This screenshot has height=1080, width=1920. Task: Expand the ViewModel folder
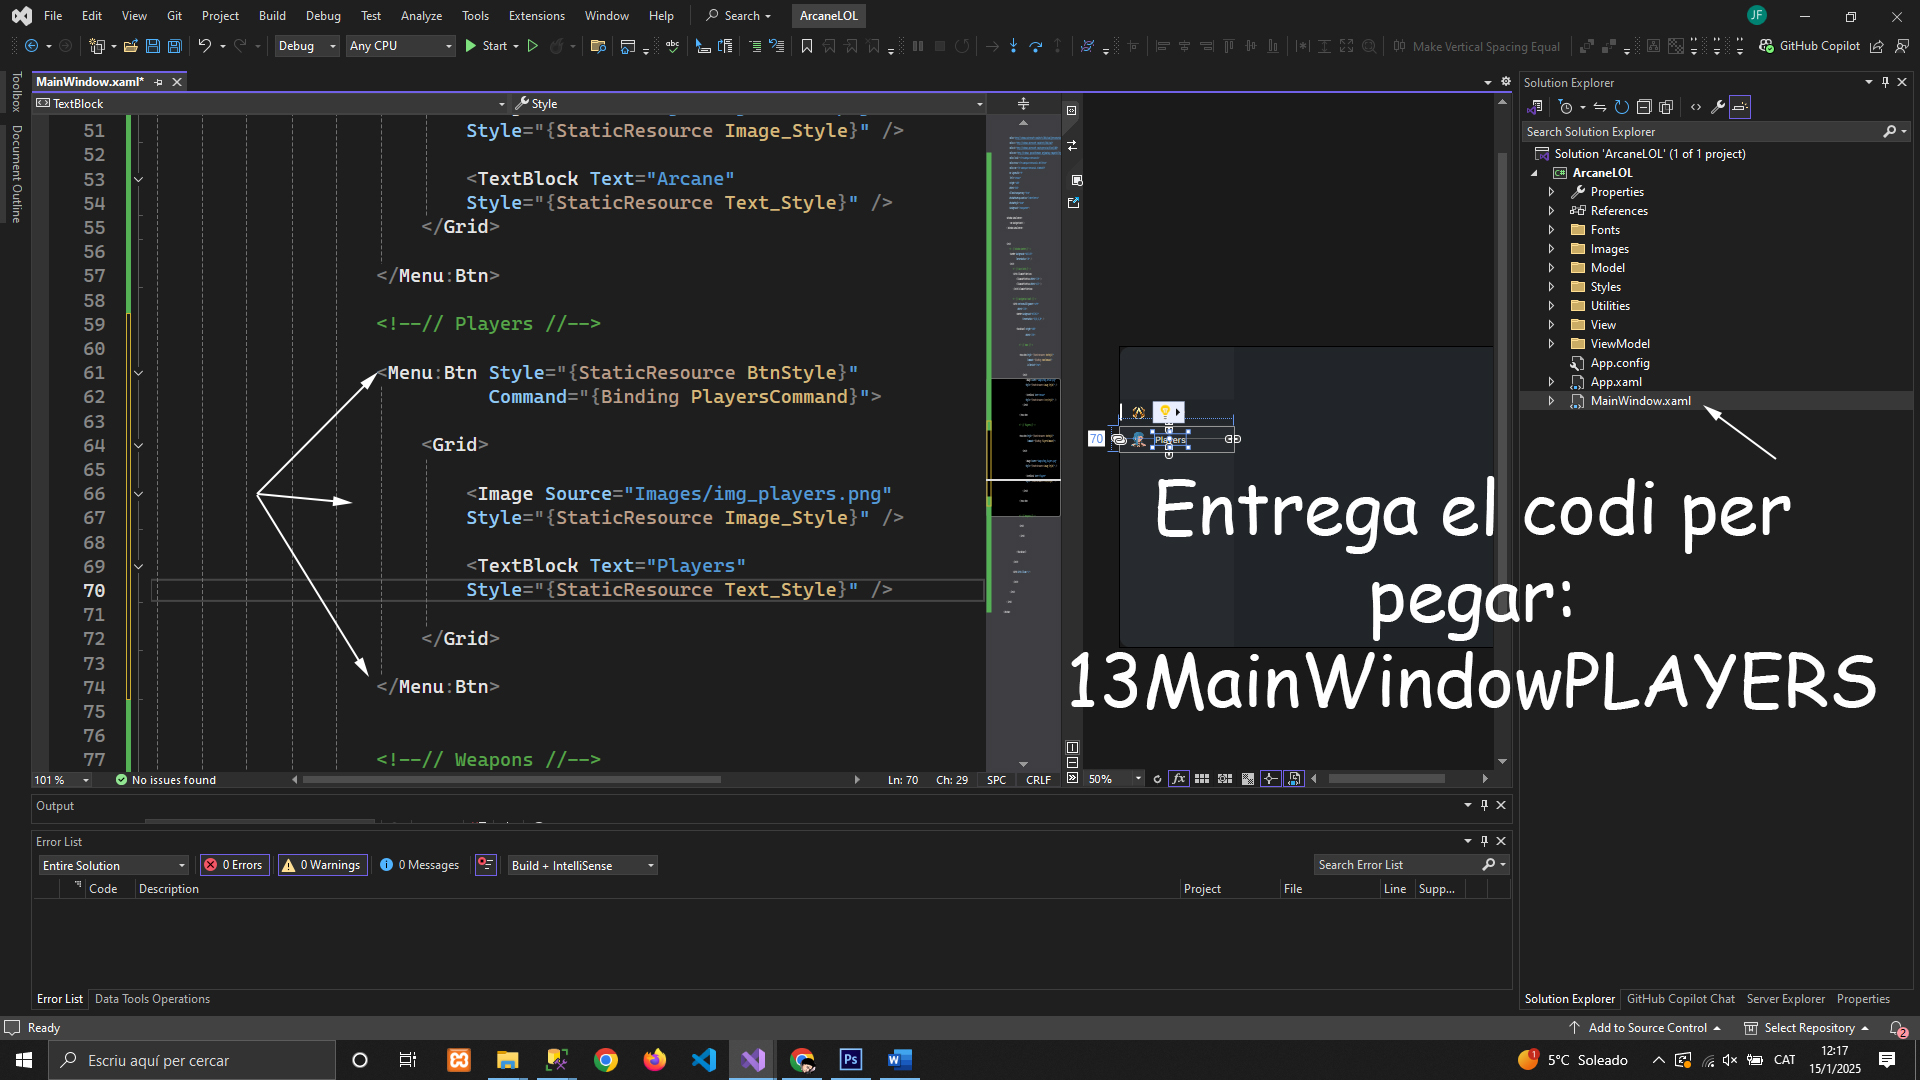pyautogui.click(x=1551, y=344)
